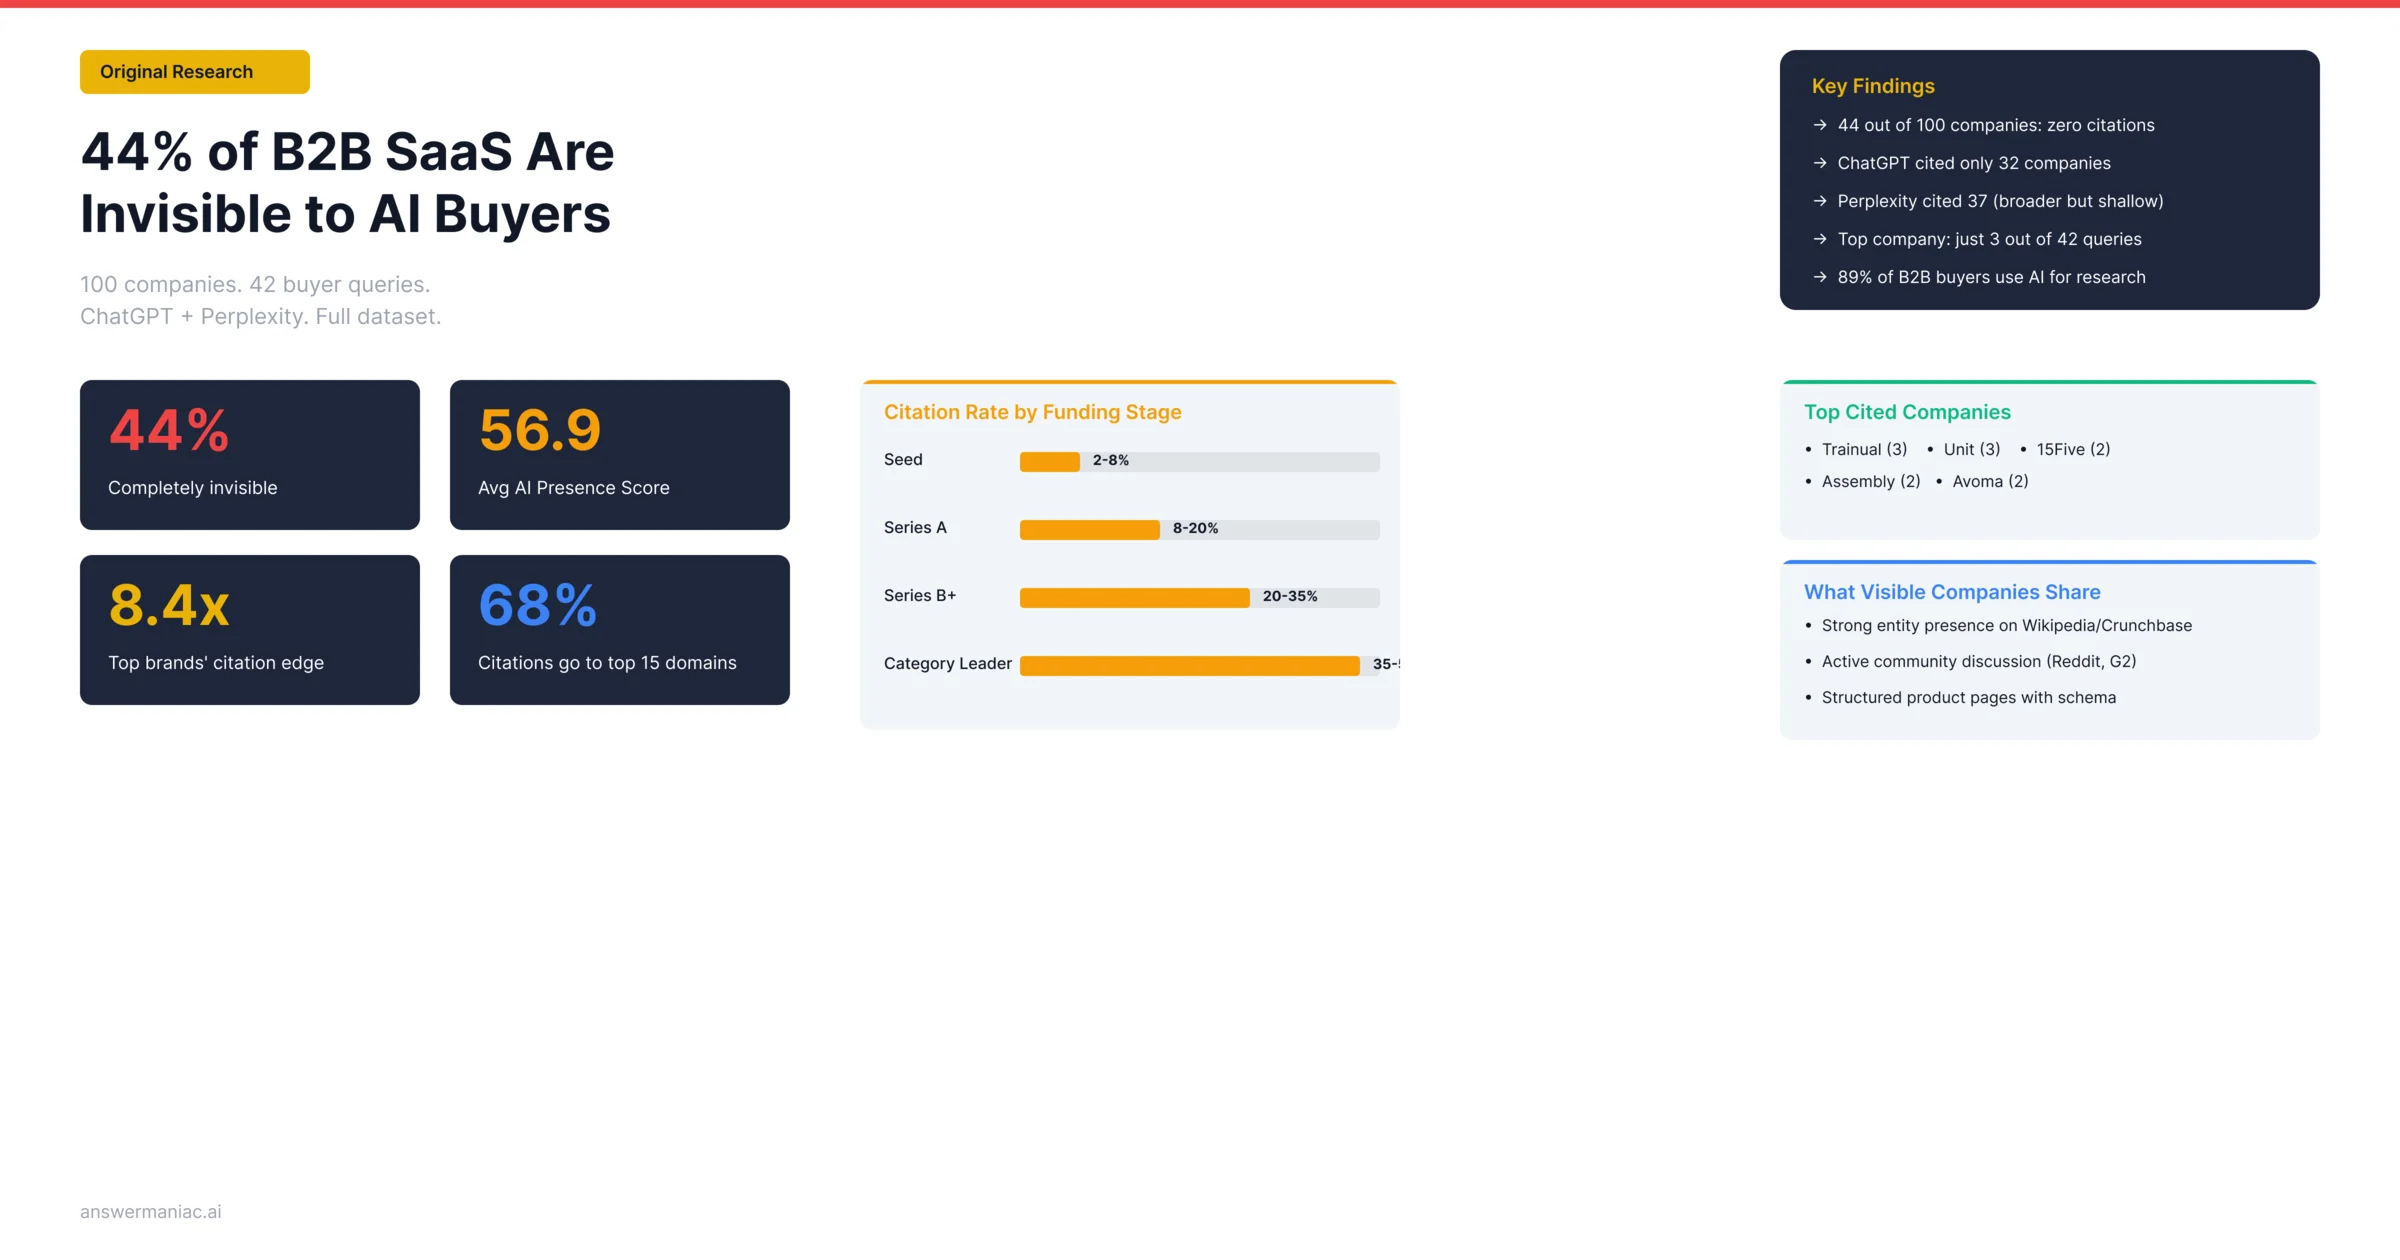Click arrow icon beside 'ChatGPT cited only 32'
The image size is (2400, 1260).
pos(1820,163)
